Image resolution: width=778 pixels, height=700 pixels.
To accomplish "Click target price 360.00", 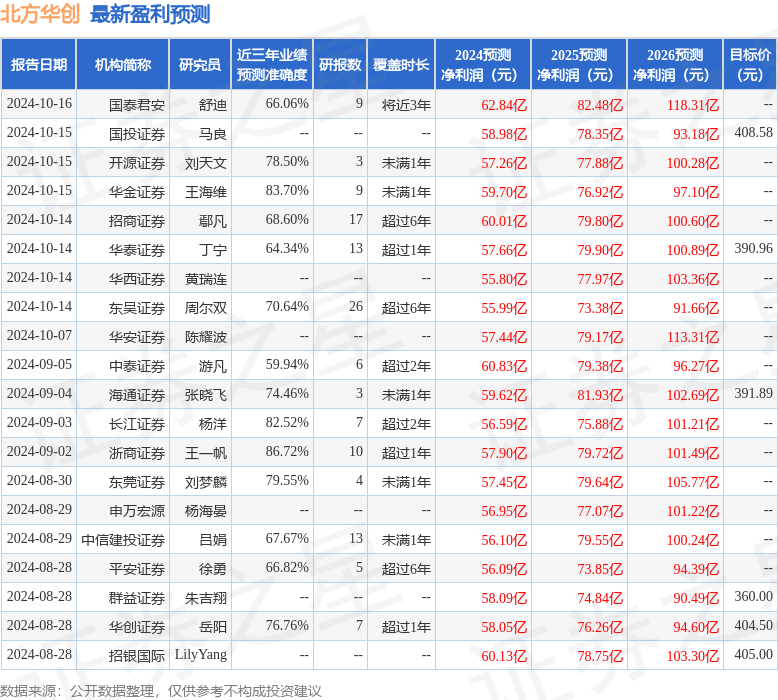I will [x=754, y=596].
